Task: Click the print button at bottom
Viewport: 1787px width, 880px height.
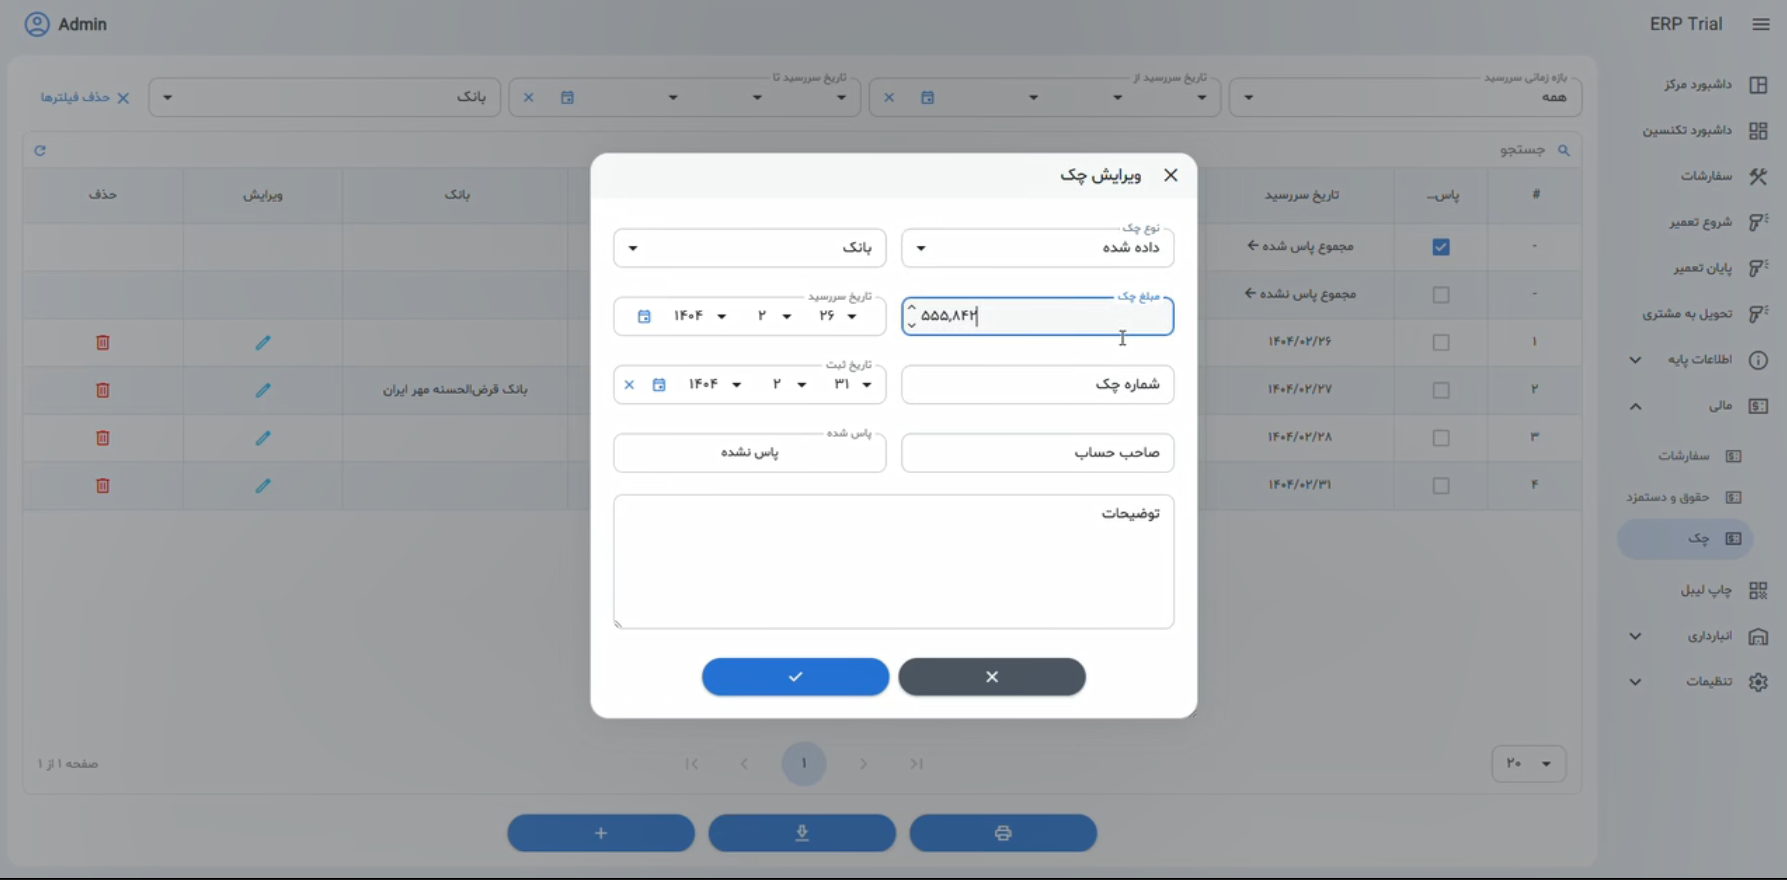Action: (x=1002, y=833)
